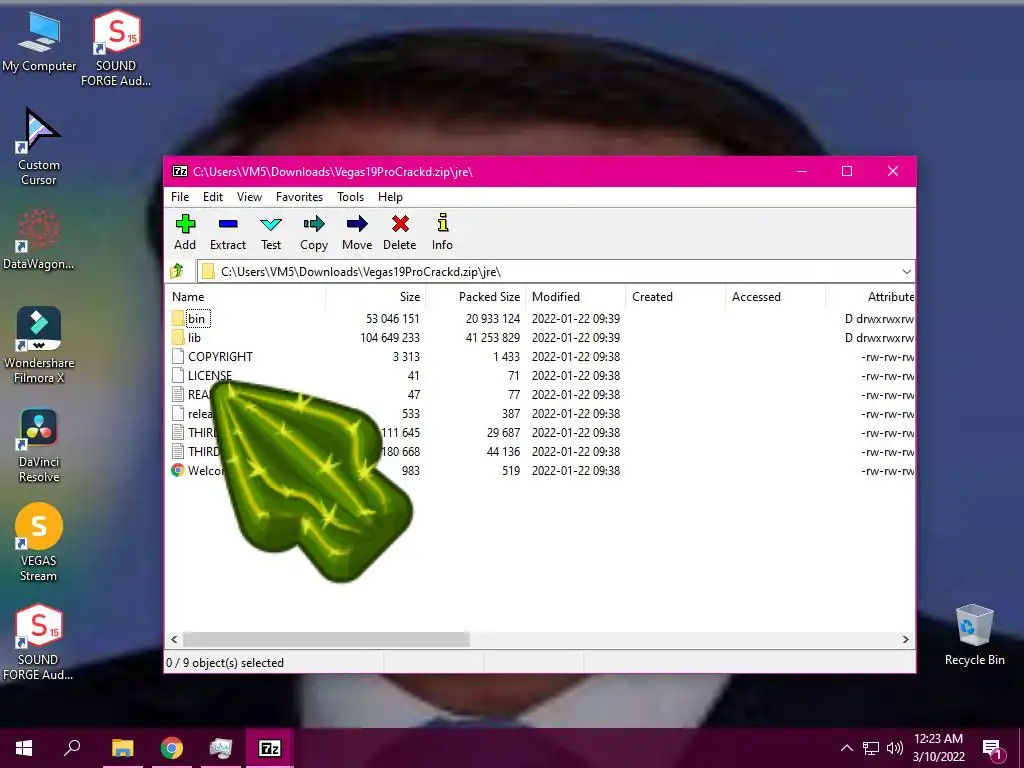Click the 29 687 packed size cell

(504, 432)
